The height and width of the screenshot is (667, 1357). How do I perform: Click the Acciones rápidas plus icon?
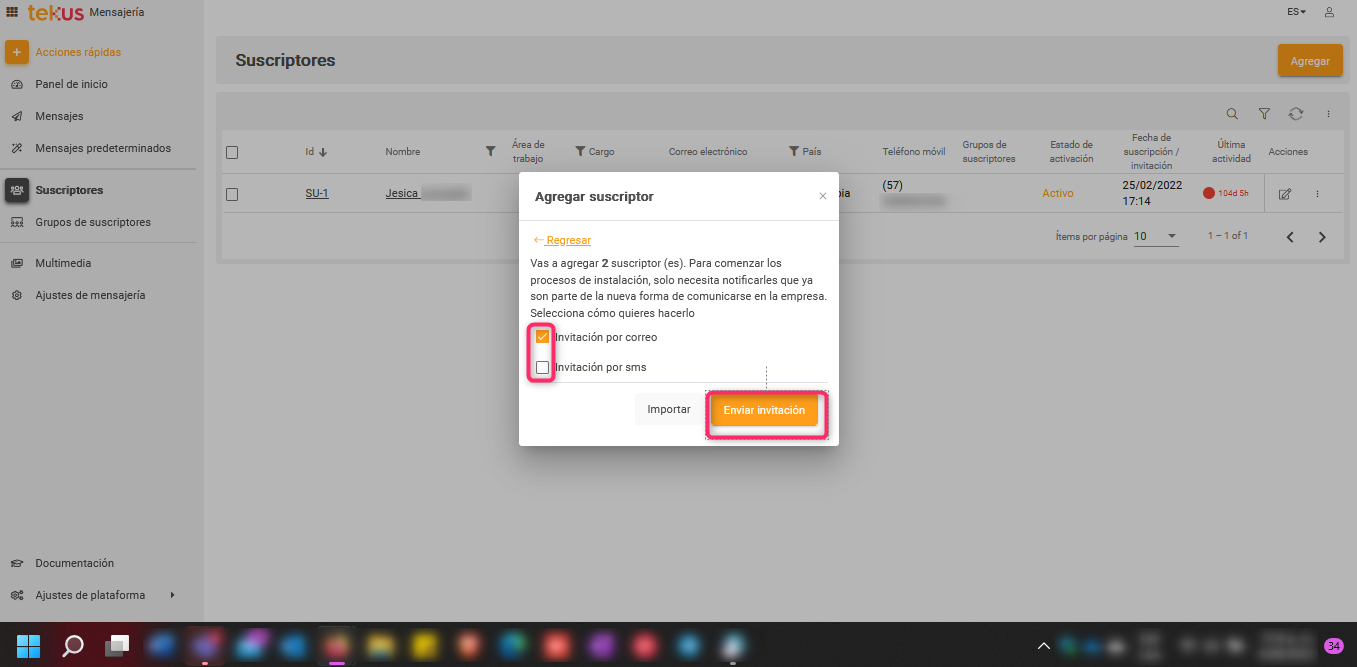coord(17,52)
